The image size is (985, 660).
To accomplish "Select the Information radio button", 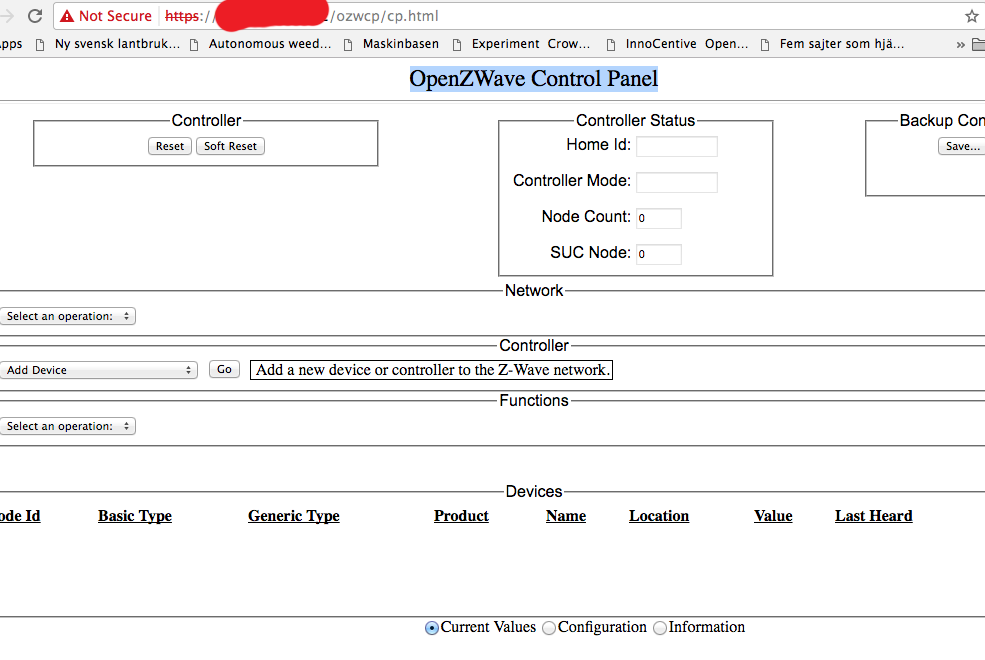I will [x=660, y=628].
